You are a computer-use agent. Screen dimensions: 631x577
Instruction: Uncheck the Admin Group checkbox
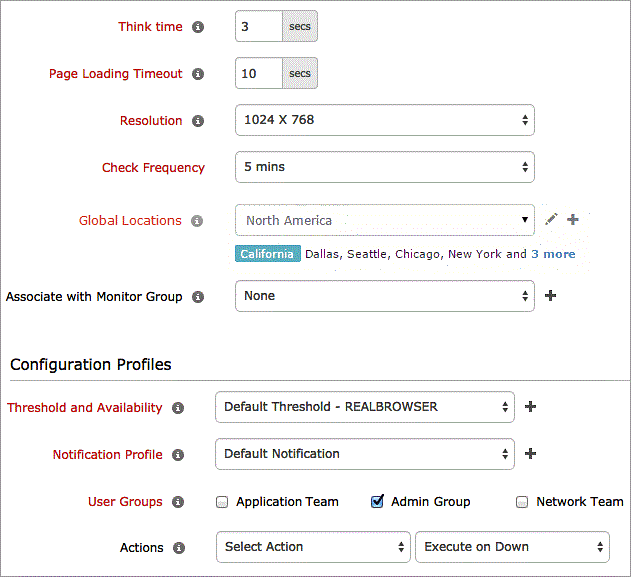377,502
